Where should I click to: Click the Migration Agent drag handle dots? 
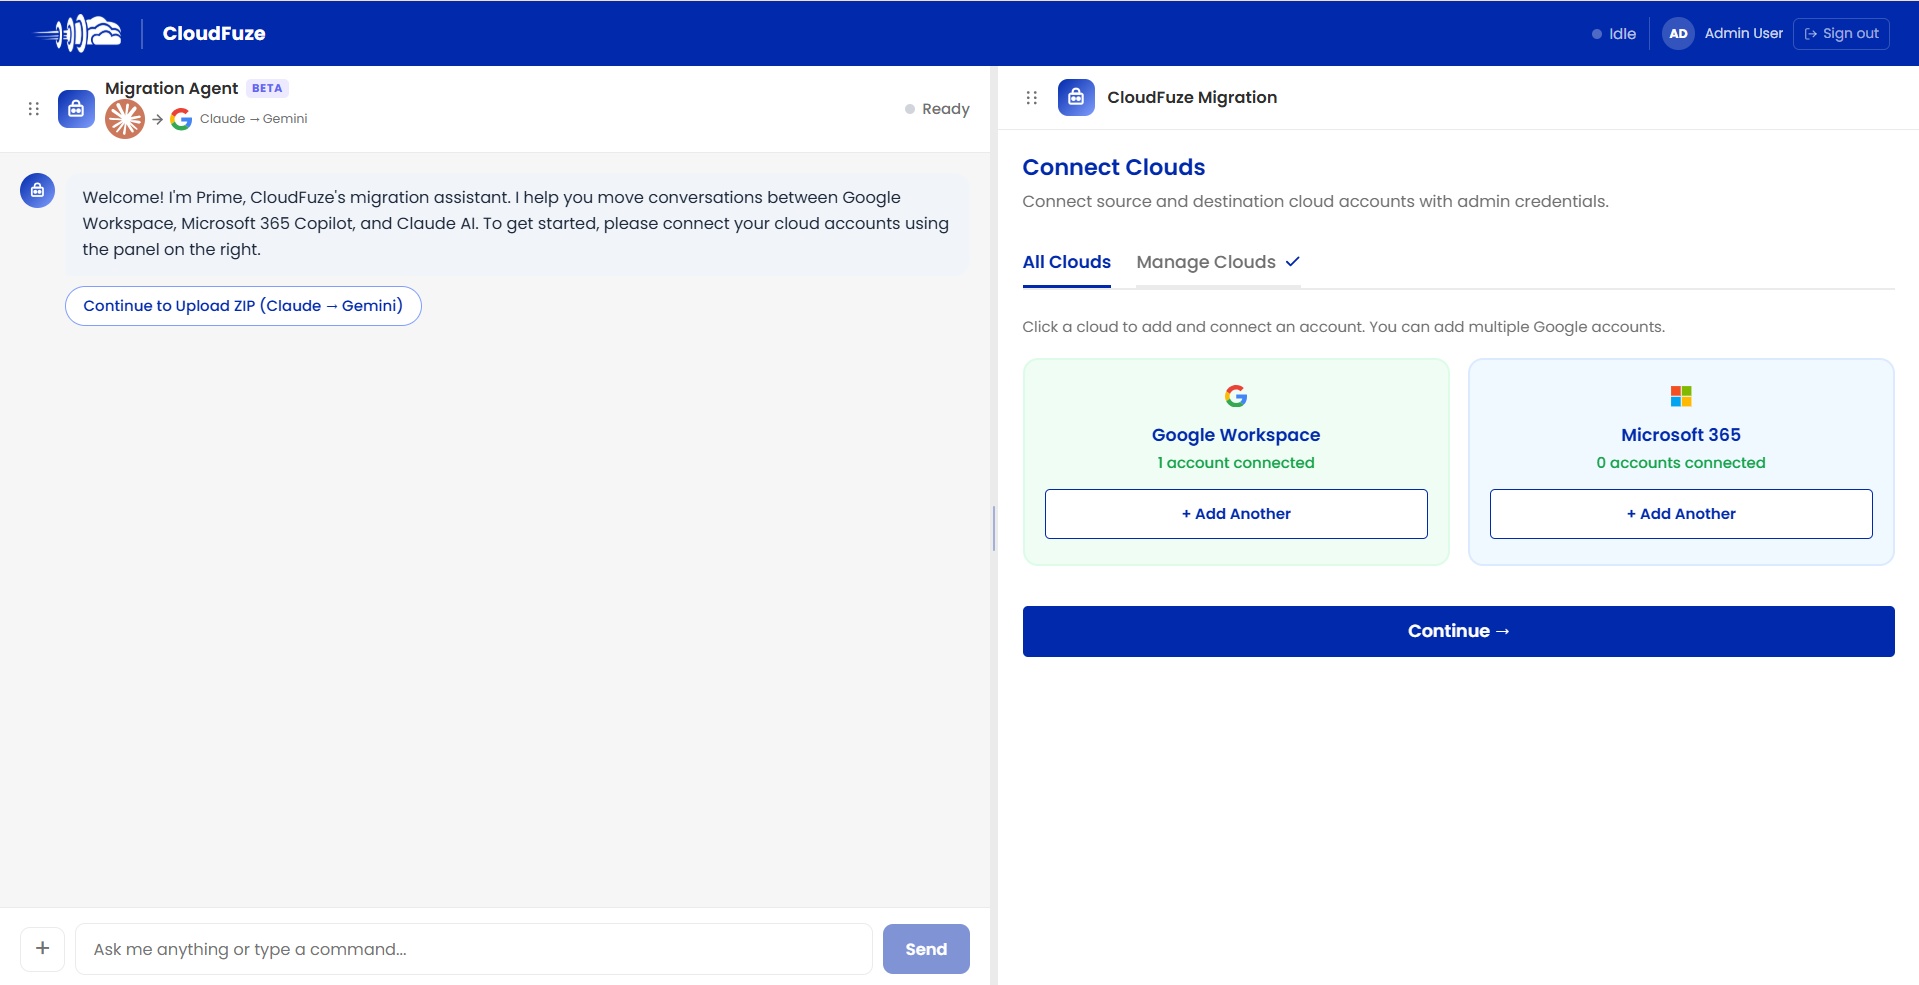coord(34,109)
